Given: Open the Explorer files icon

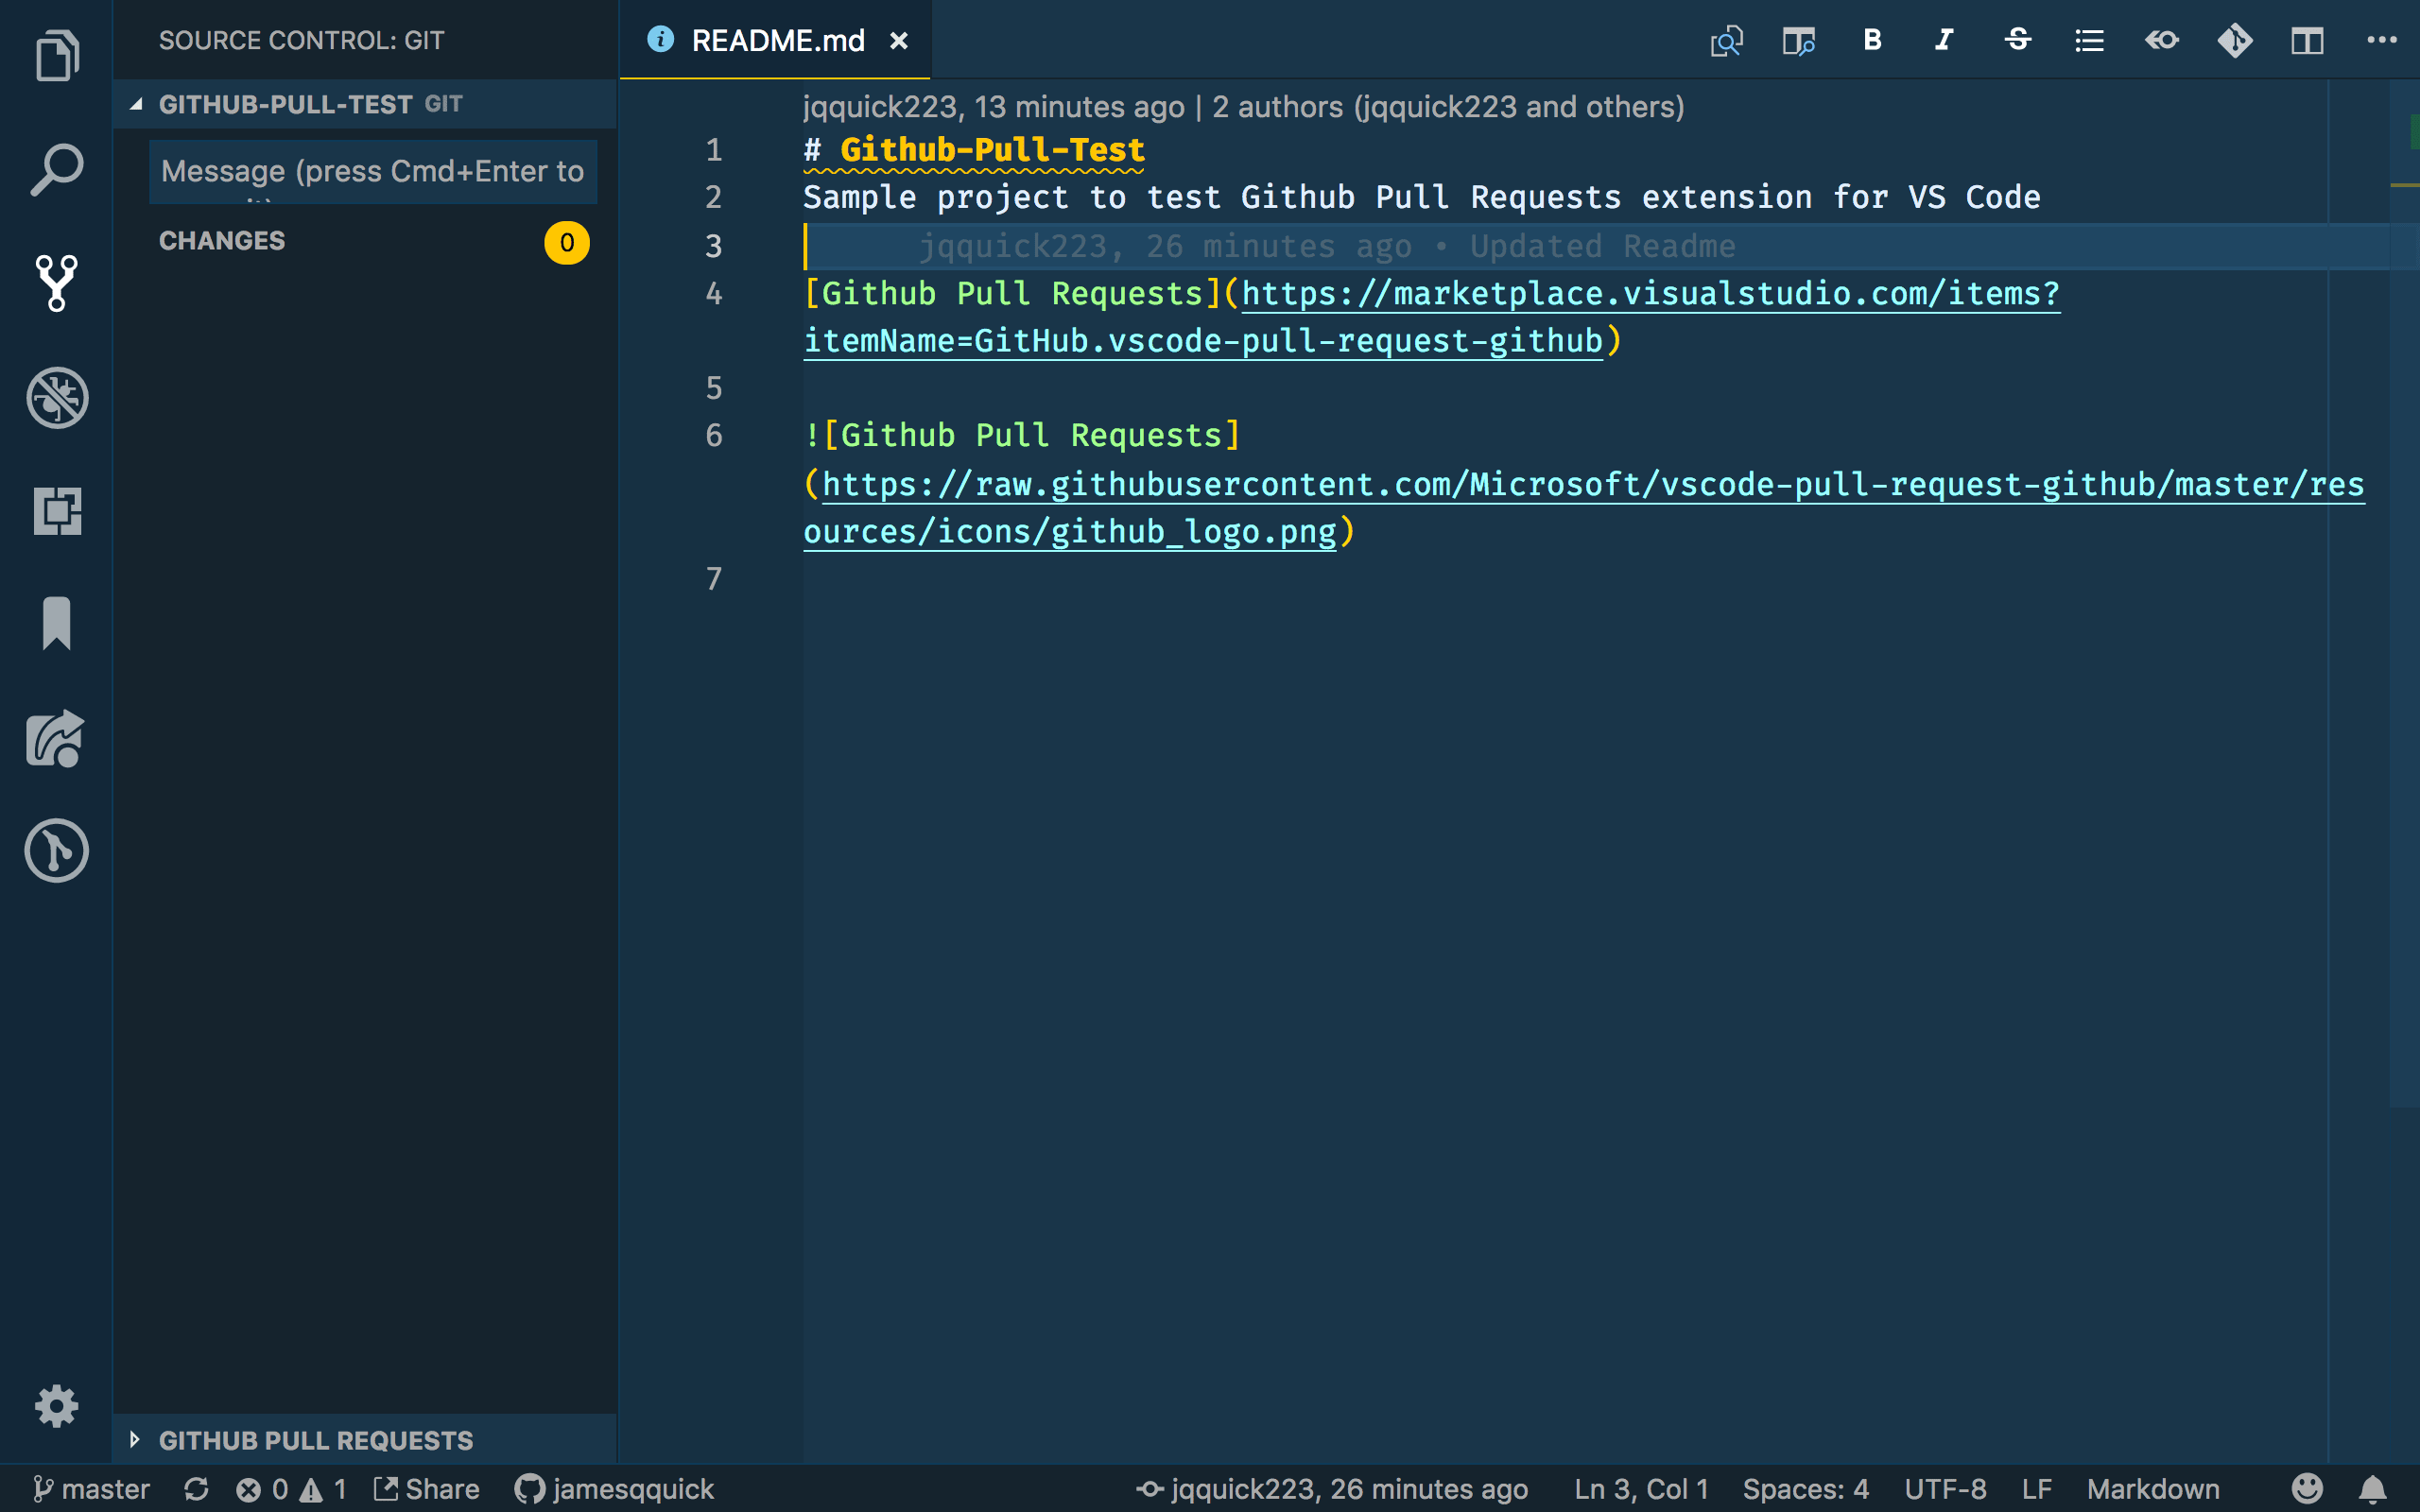Looking at the screenshot, I should [x=57, y=56].
